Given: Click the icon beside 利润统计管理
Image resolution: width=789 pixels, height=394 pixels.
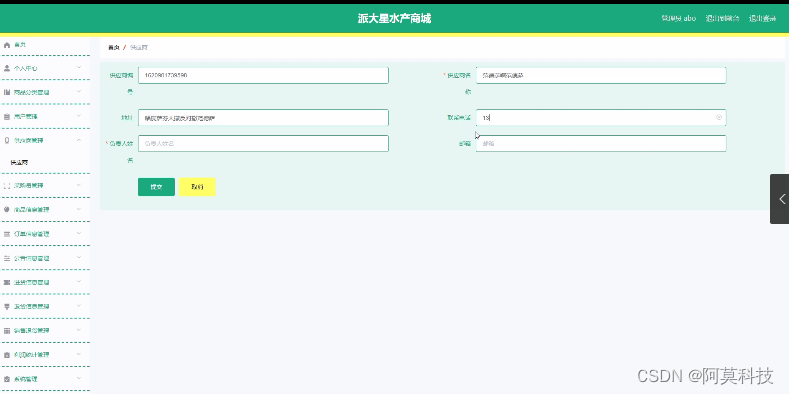Looking at the screenshot, I should (x=7, y=355).
